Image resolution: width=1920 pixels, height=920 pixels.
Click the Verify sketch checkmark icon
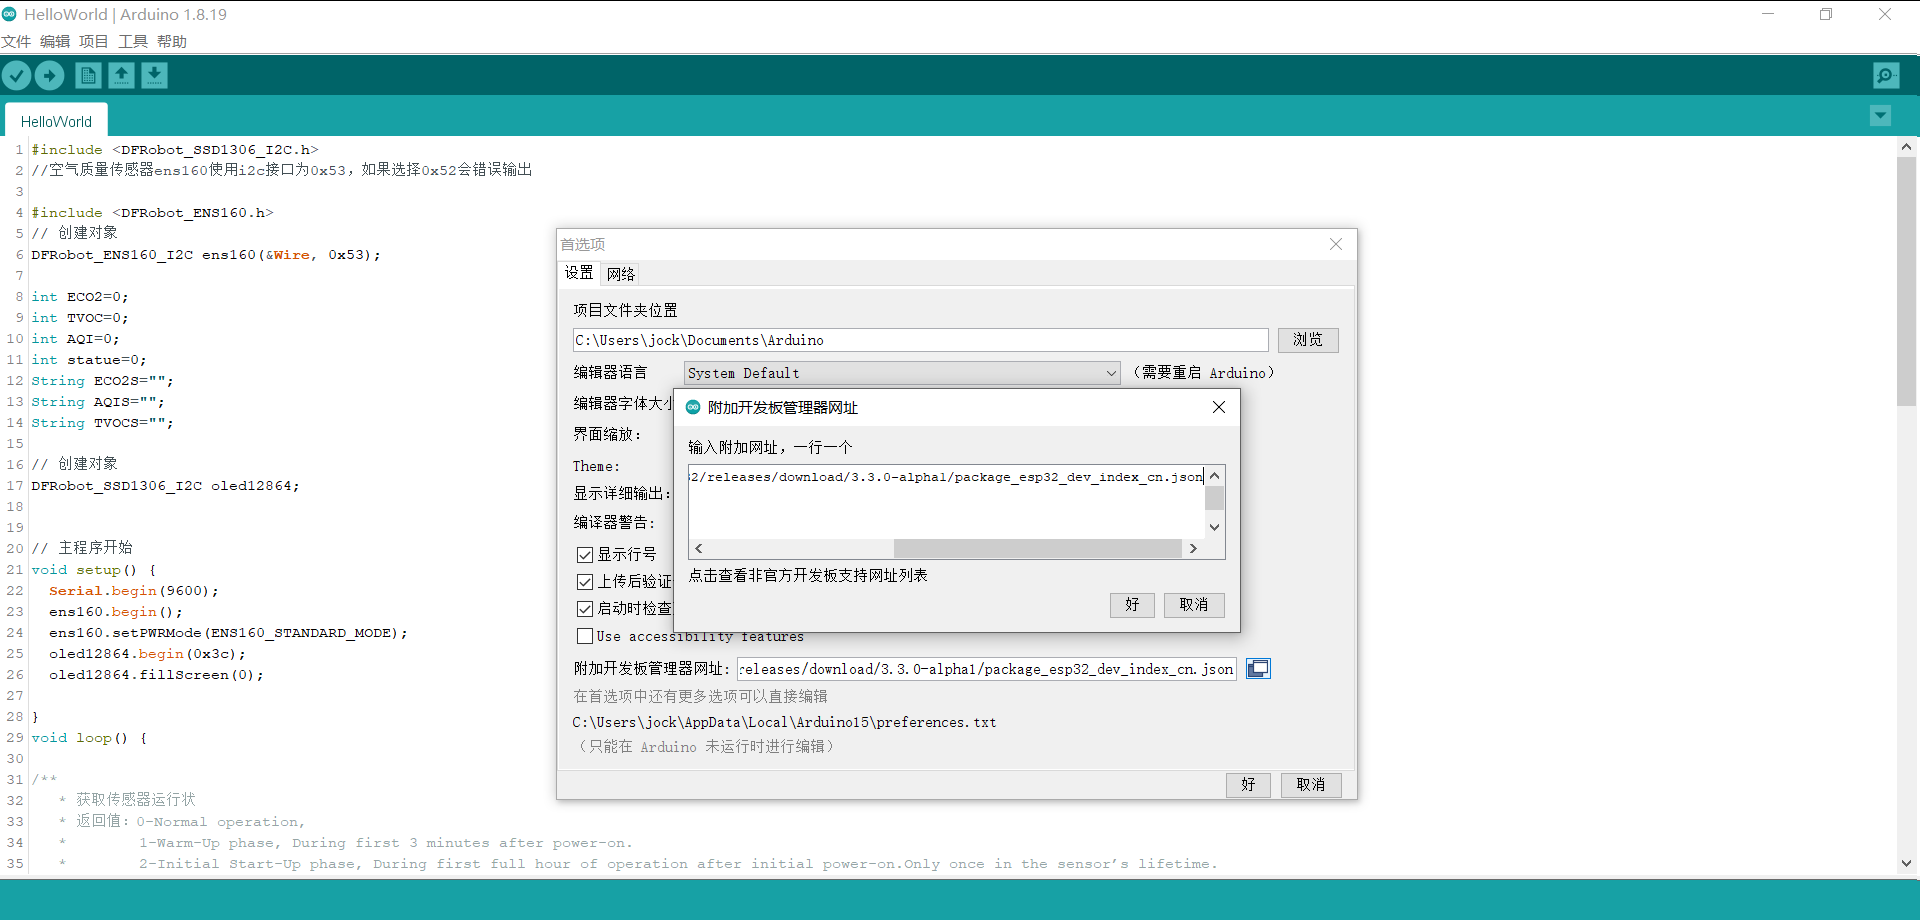[17, 76]
